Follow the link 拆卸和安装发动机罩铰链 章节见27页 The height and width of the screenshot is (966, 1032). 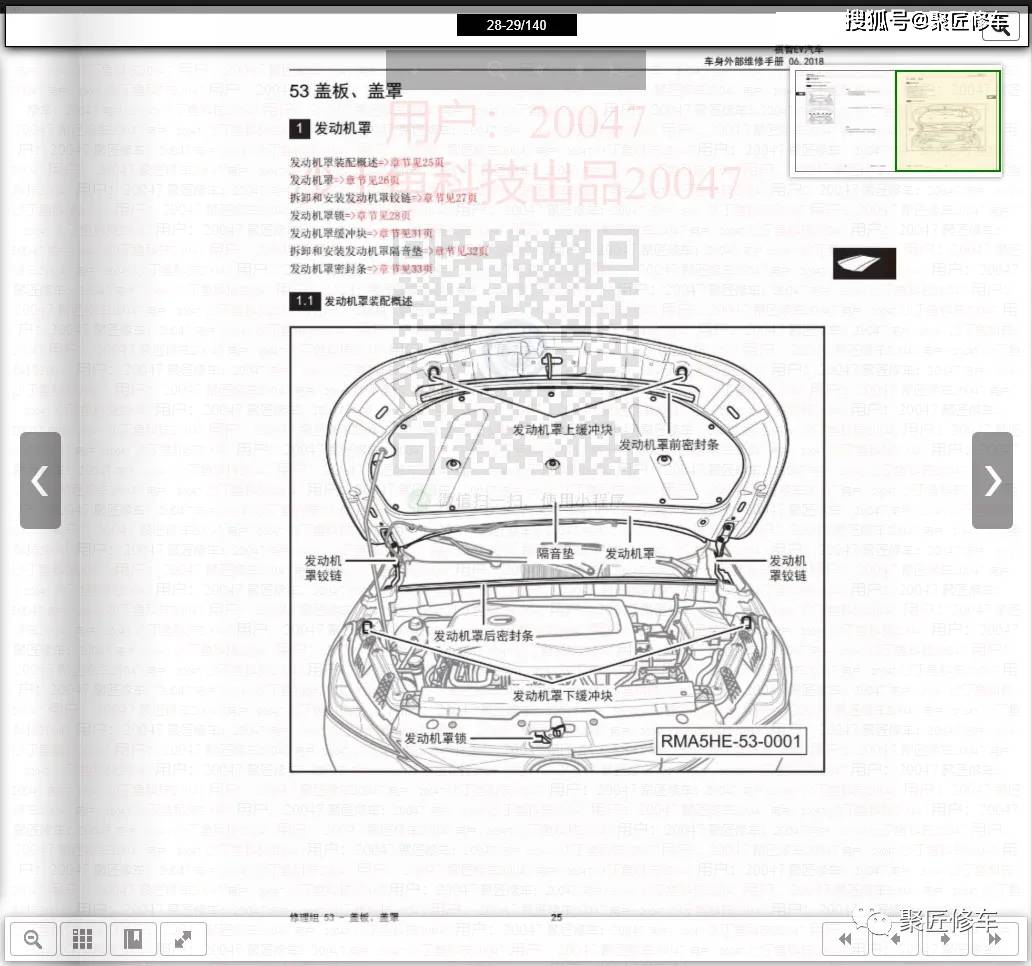coord(383,197)
